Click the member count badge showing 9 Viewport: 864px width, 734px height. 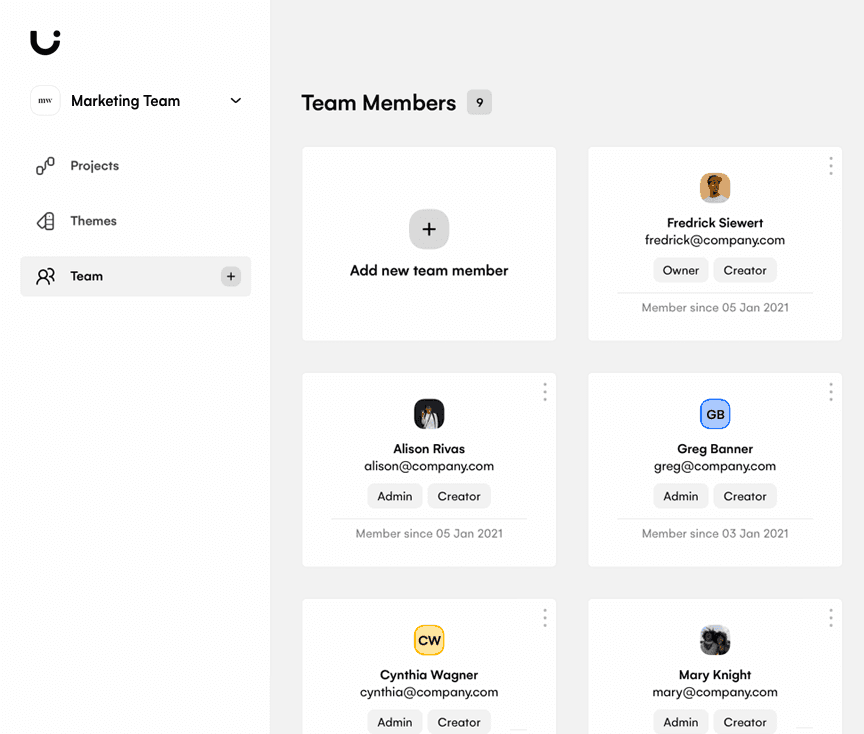click(x=479, y=103)
